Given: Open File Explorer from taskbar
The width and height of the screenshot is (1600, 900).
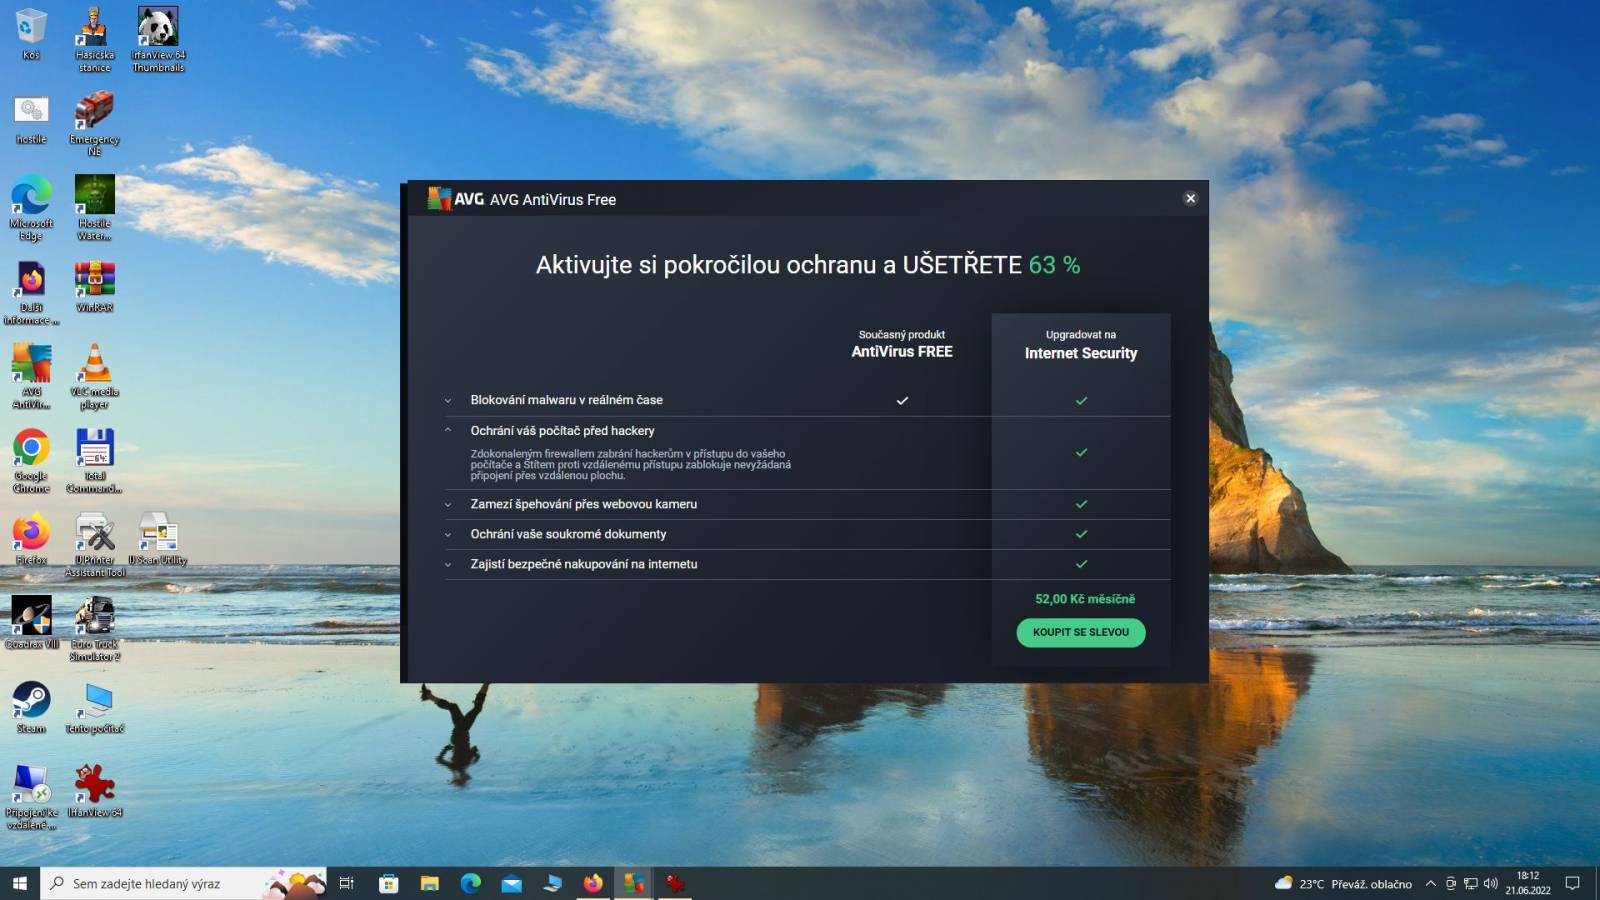Looking at the screenshot, I should click(x=430, y=883).
